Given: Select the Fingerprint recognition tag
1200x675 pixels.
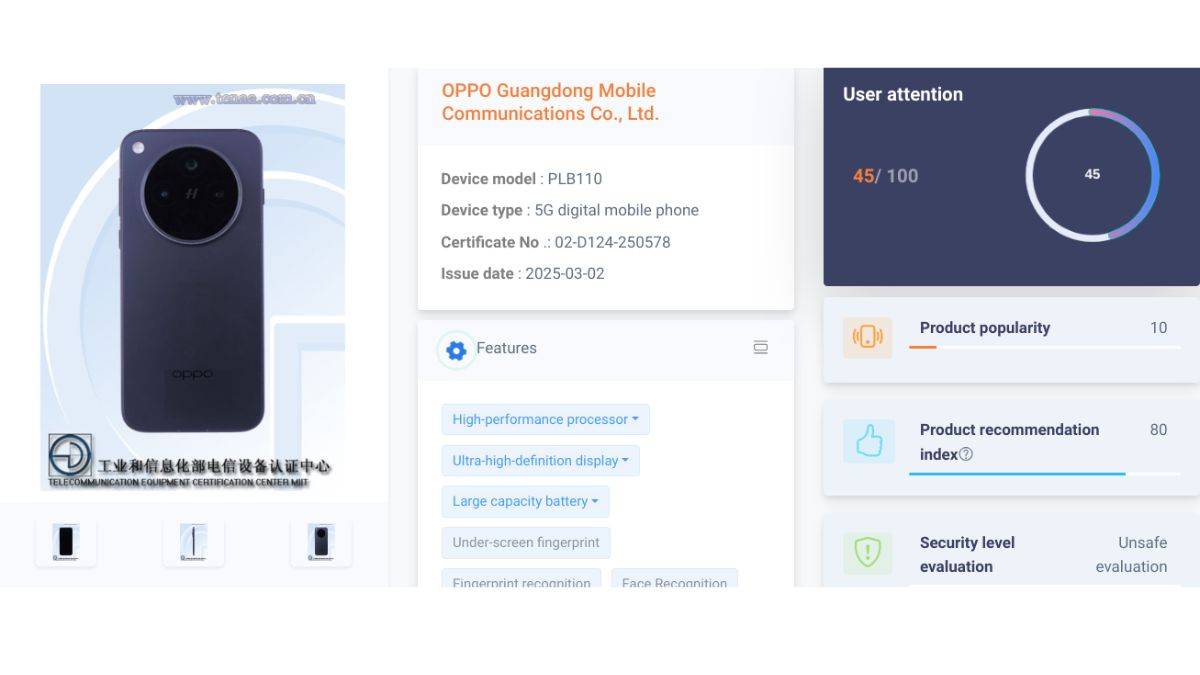Looking at the screenshot, I should (521, 580).
